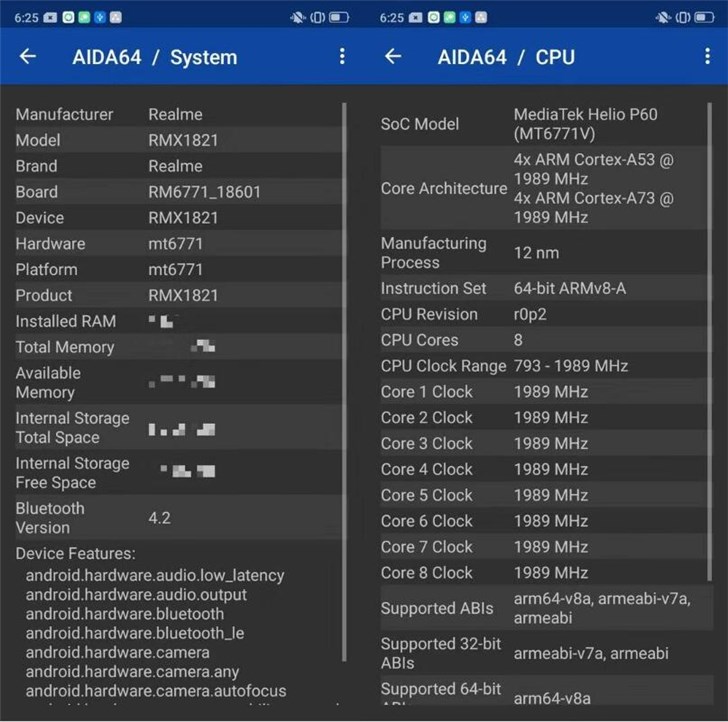Select the 'AIDA64 / System' title

pos(155,58)
